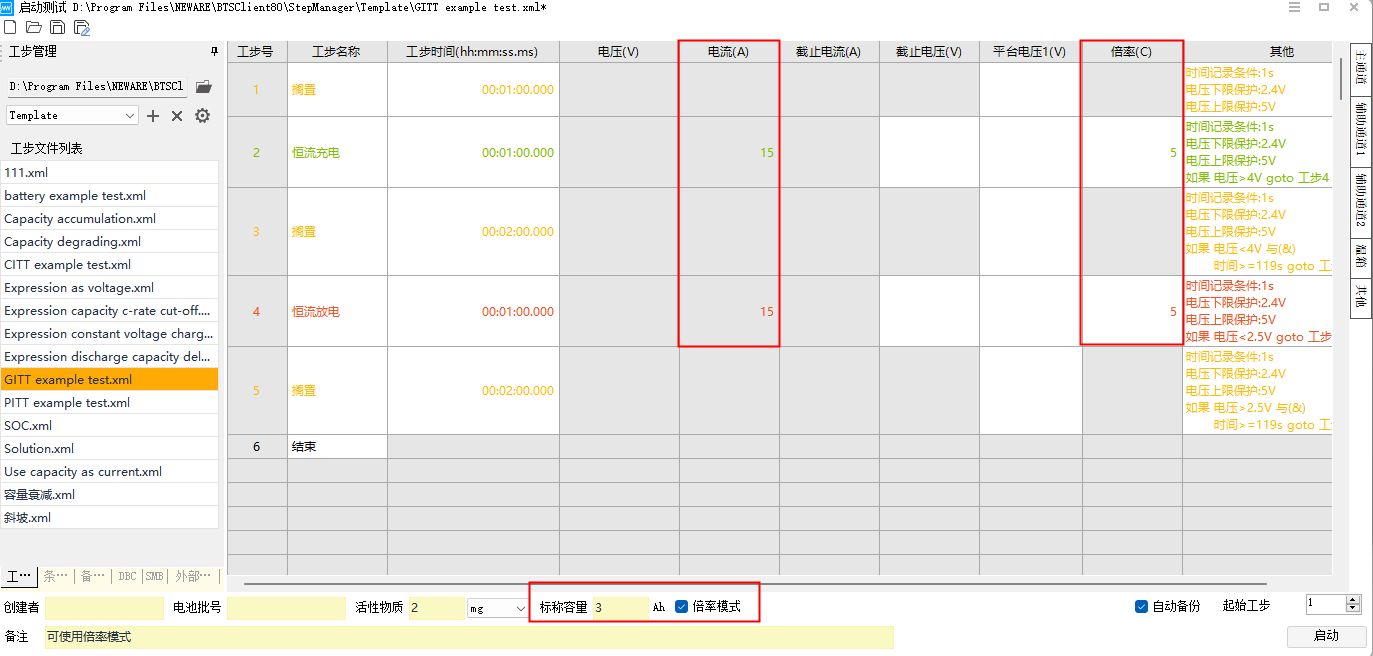Image resolution: width=1373 pixels, height=656 pixels.
Task: Toggle 自动备份 checkbox
Action: pos(1141,606)
